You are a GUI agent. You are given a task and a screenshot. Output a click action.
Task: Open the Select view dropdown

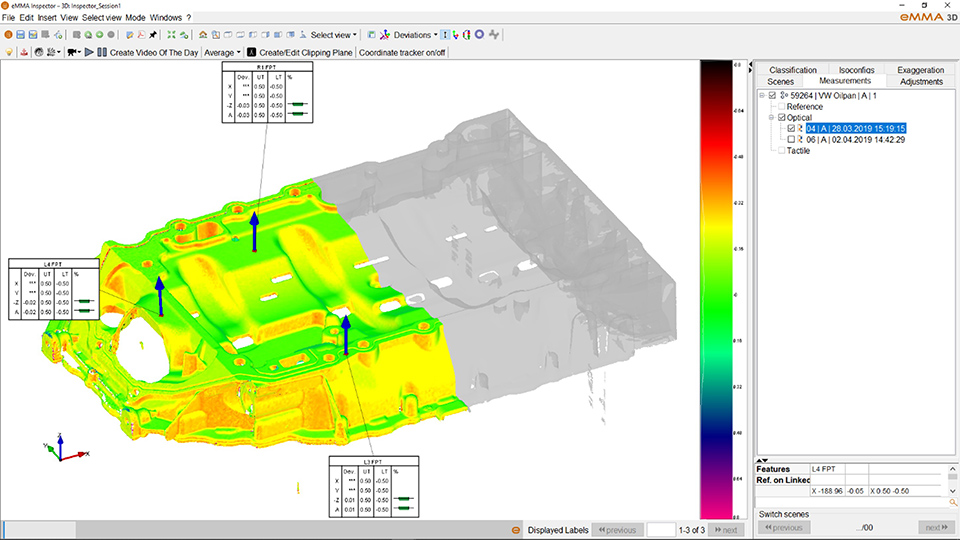click(333, 35)
